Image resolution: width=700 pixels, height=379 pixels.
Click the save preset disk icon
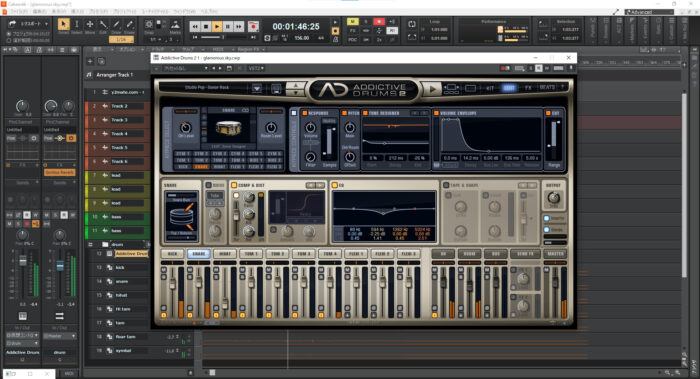point(275,88)
